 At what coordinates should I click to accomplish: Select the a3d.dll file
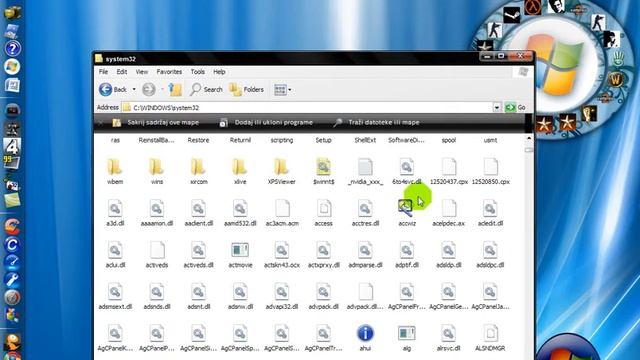[x=115, y=213]
